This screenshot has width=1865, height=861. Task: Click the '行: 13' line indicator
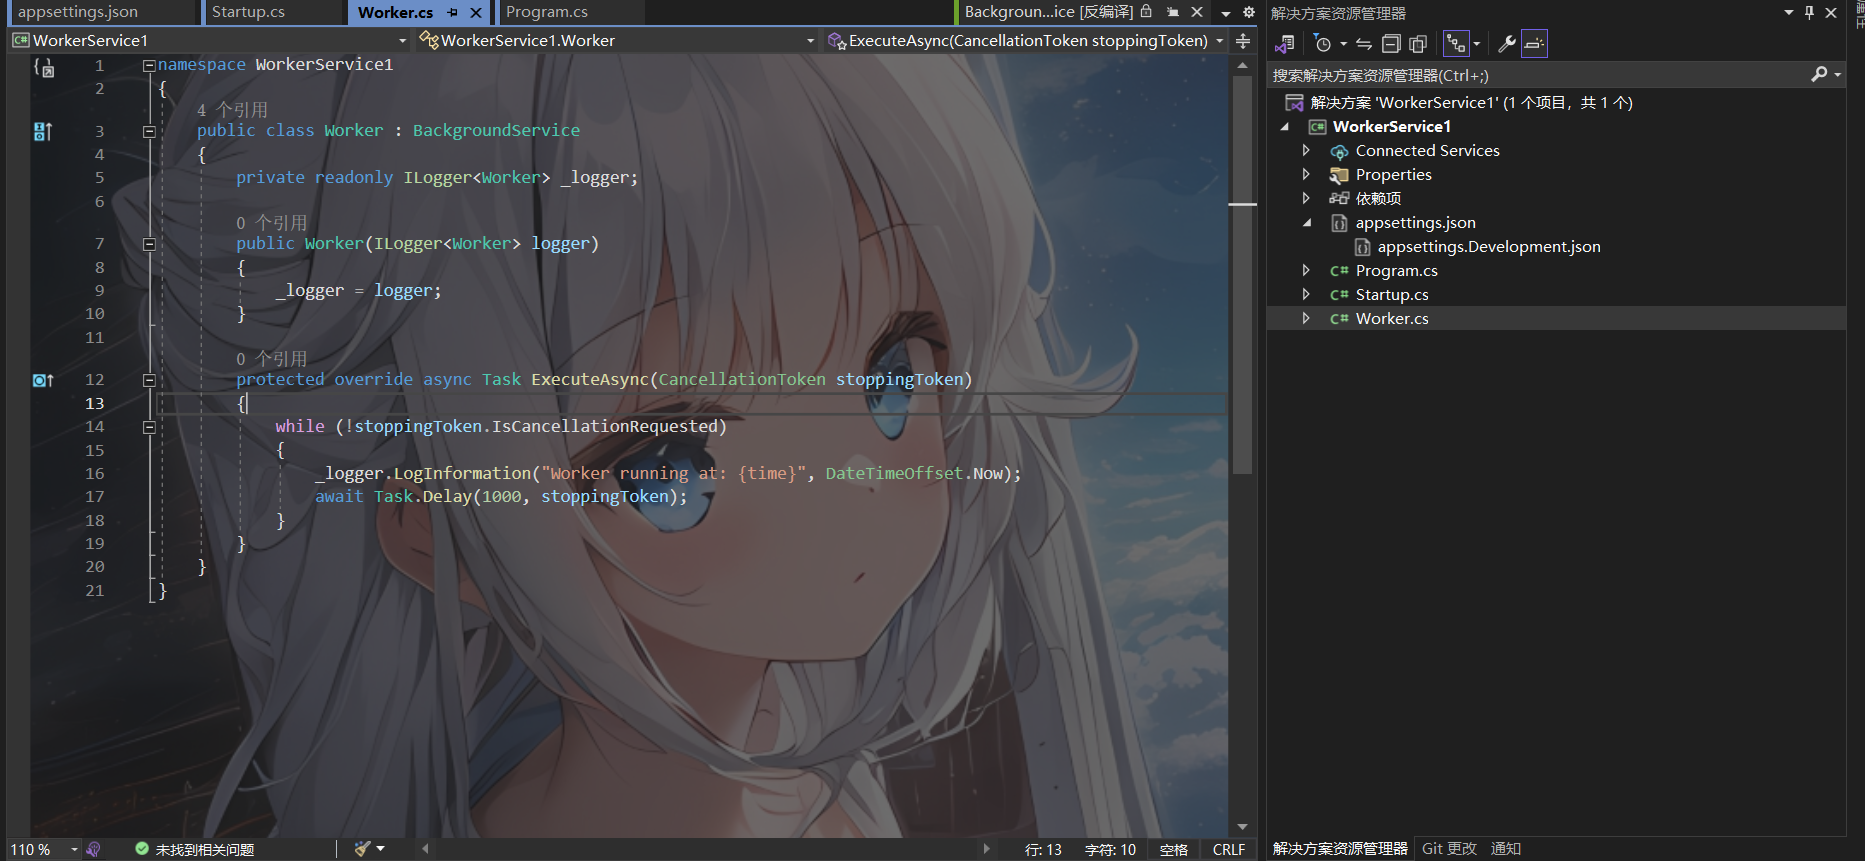pos(1043,850)
